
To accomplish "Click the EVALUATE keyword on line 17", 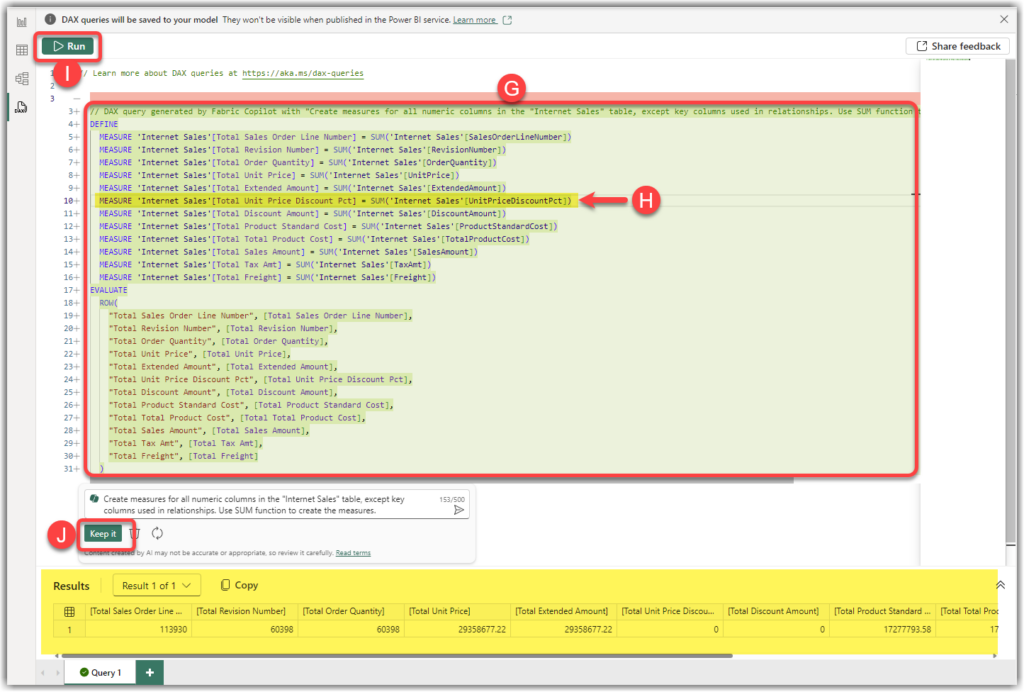I will click(x=108, y=291).
